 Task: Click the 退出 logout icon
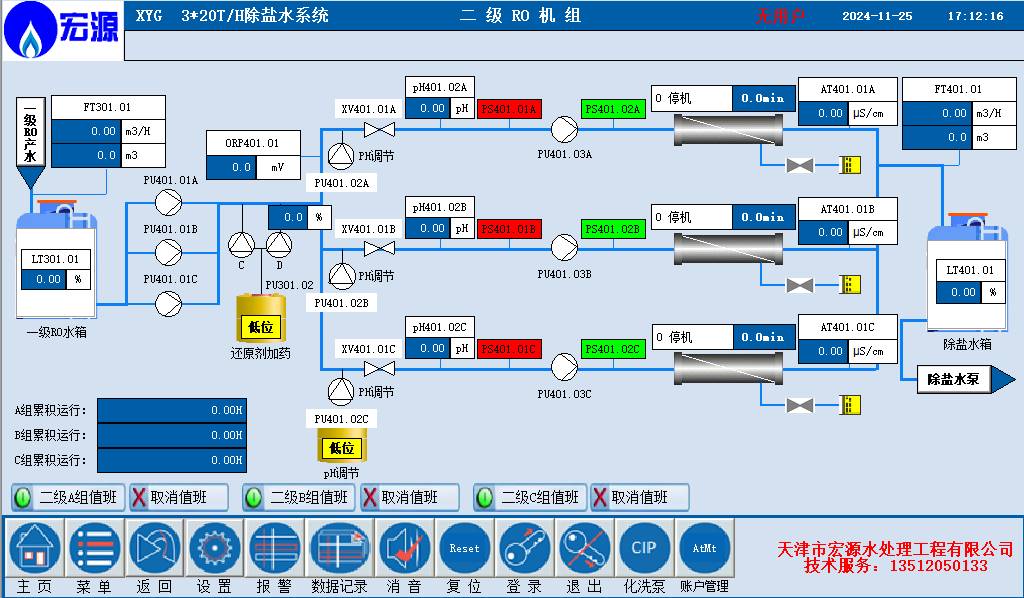click(x=584, y=549)
